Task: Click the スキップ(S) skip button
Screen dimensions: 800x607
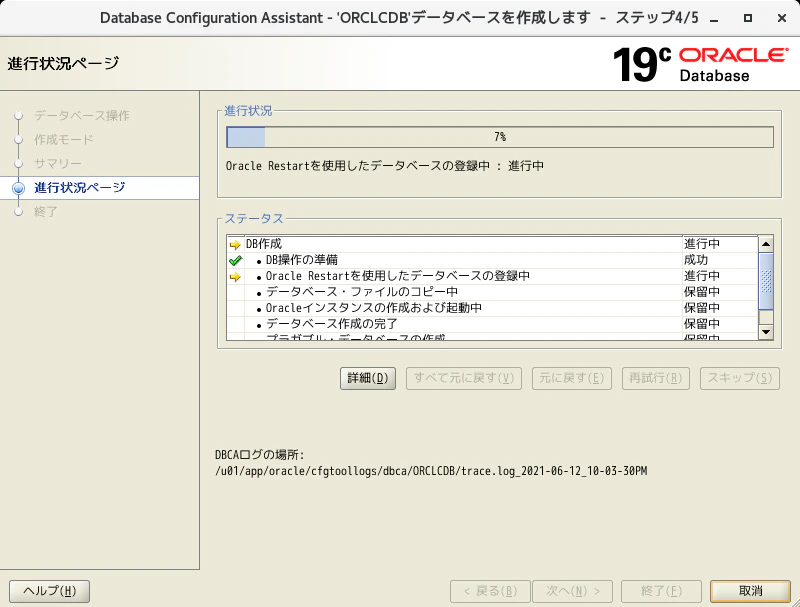Action: click(x=740, y=378)
